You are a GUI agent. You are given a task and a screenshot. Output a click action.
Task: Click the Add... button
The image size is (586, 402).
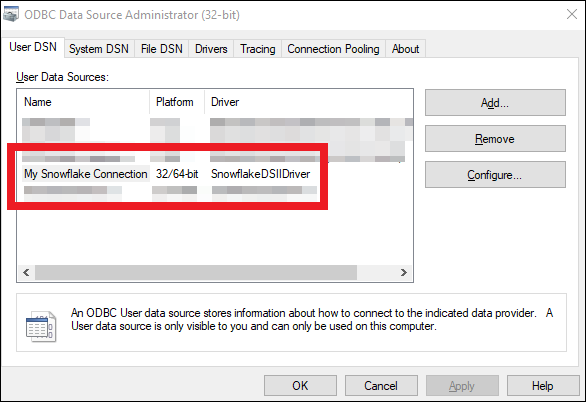coord(495,103)
